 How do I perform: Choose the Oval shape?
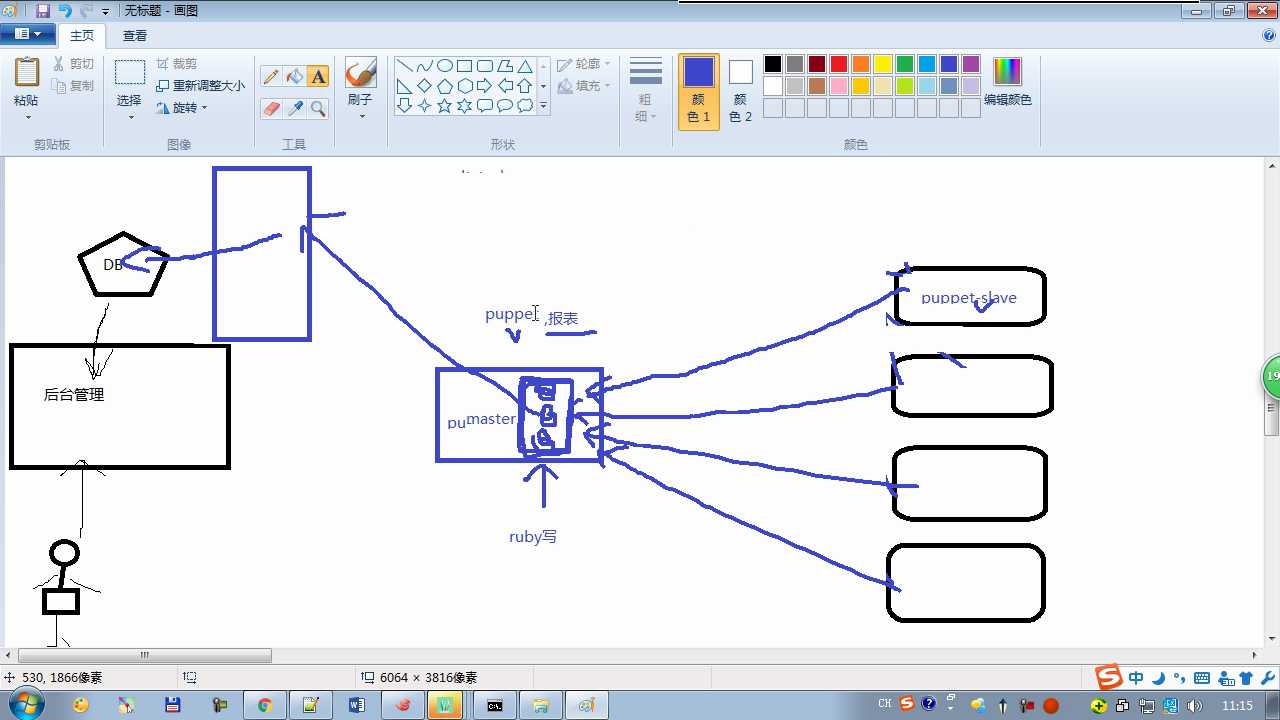pos(444,66)
